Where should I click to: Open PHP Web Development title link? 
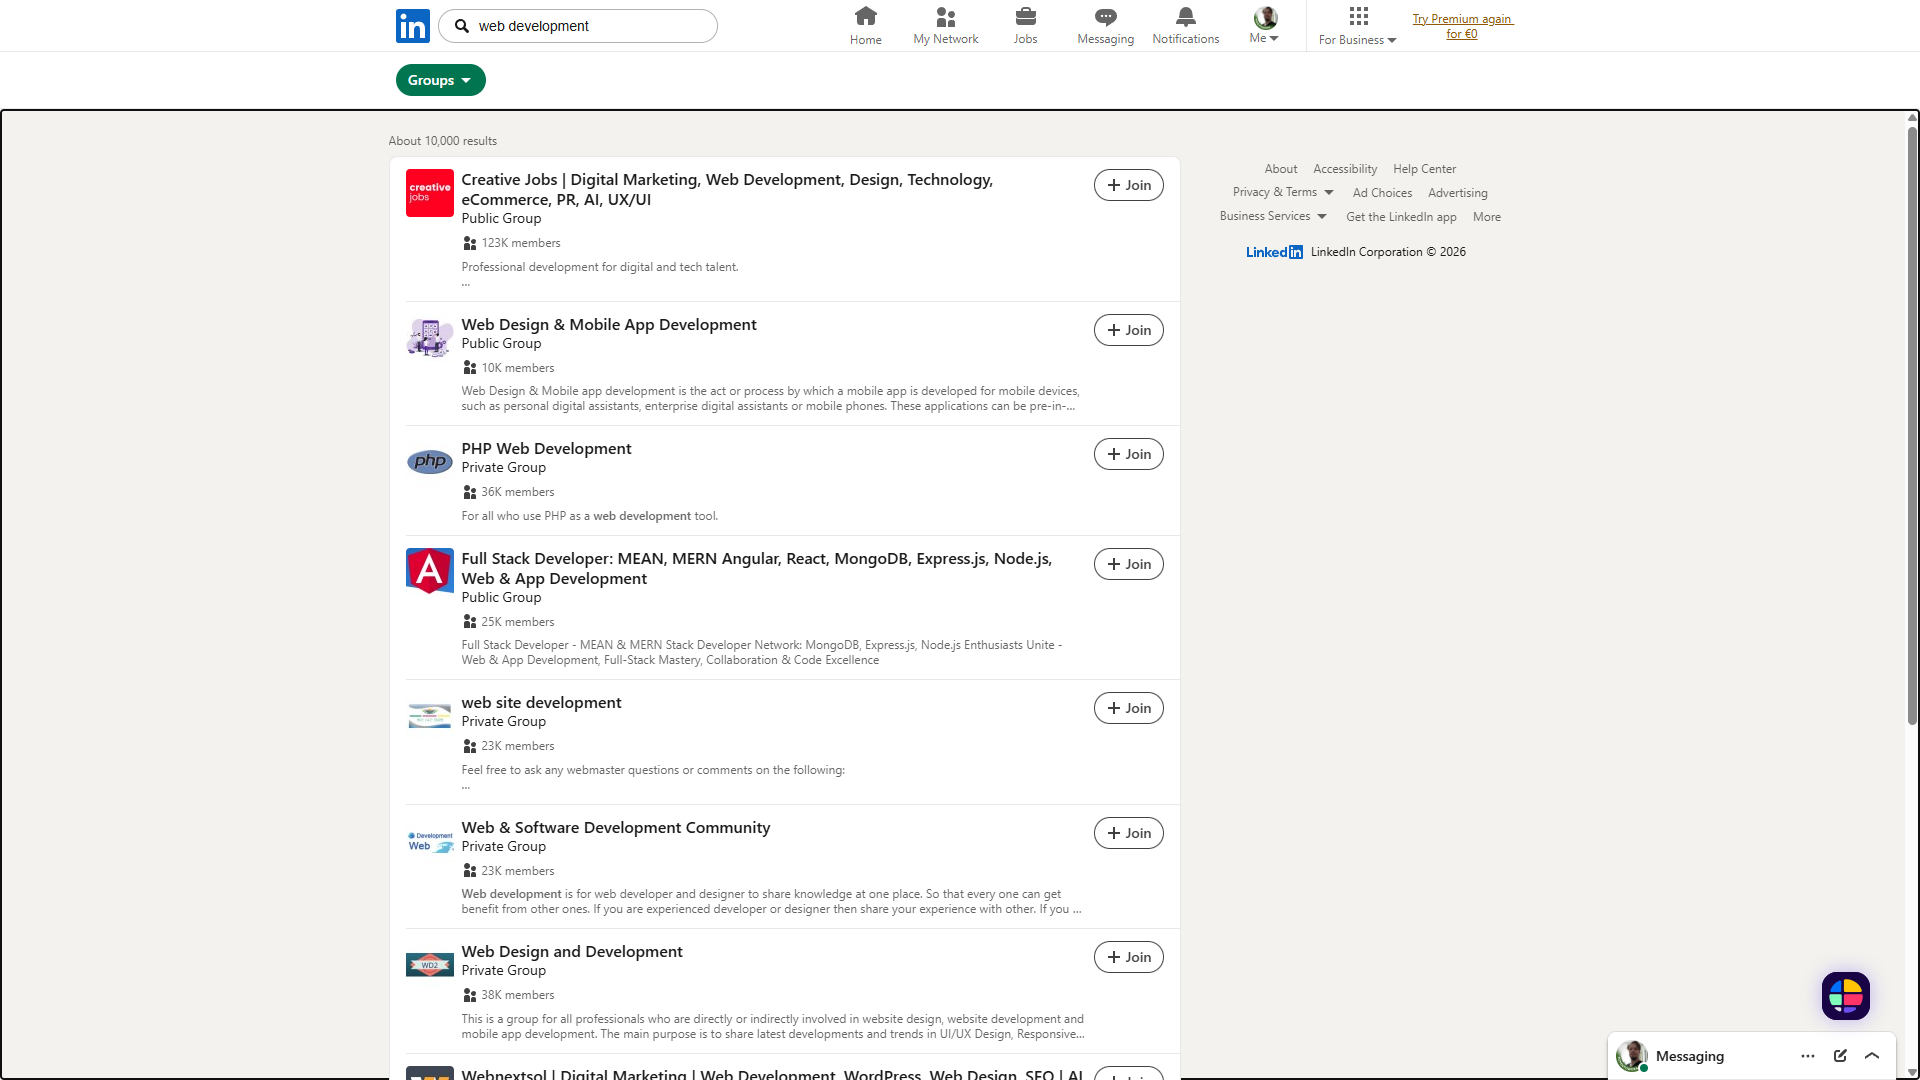[546, 448]
